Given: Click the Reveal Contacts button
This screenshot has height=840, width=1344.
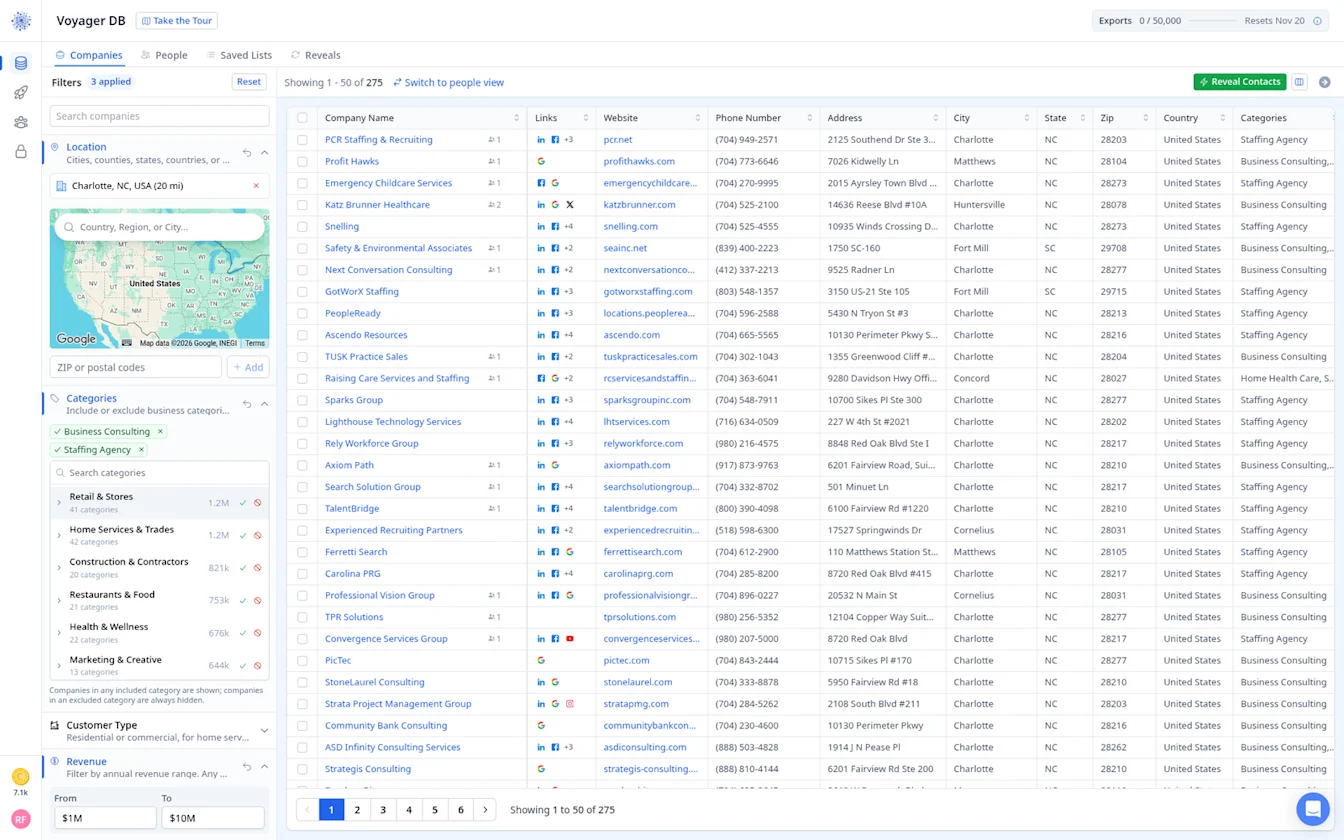Looking at the screenshot, I should 1240,82.
